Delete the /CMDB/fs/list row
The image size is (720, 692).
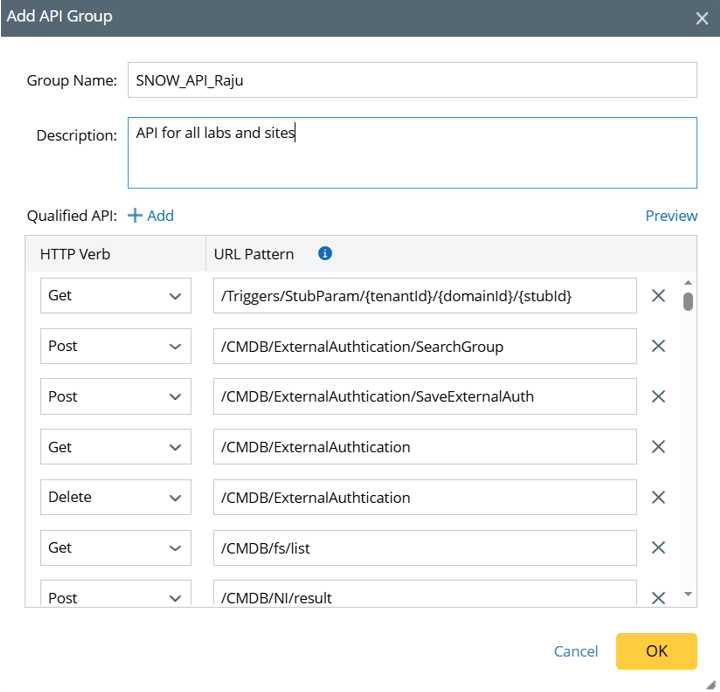(658, 547)
